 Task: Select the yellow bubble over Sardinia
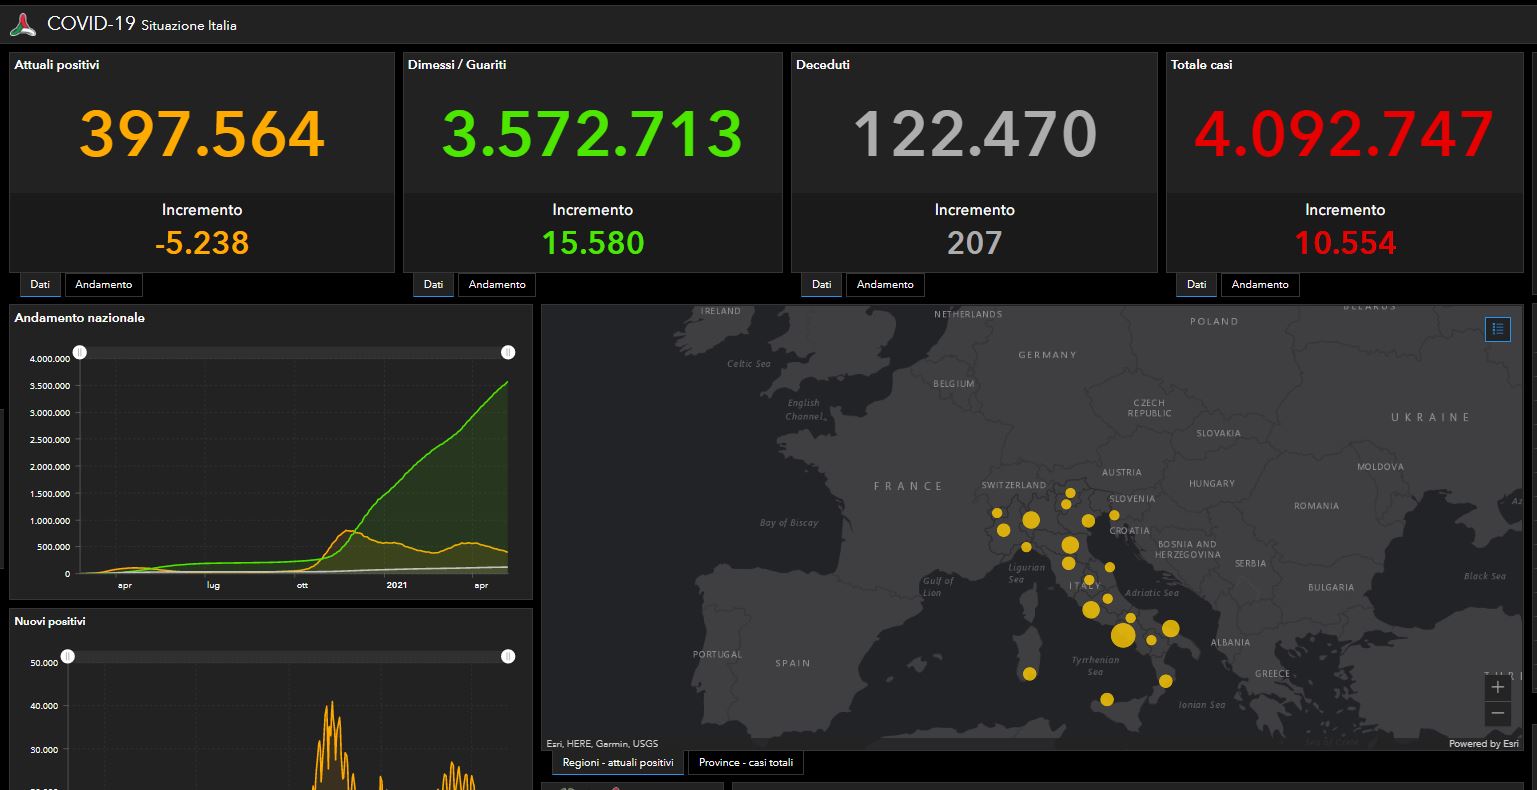(x=1029, y=674)
